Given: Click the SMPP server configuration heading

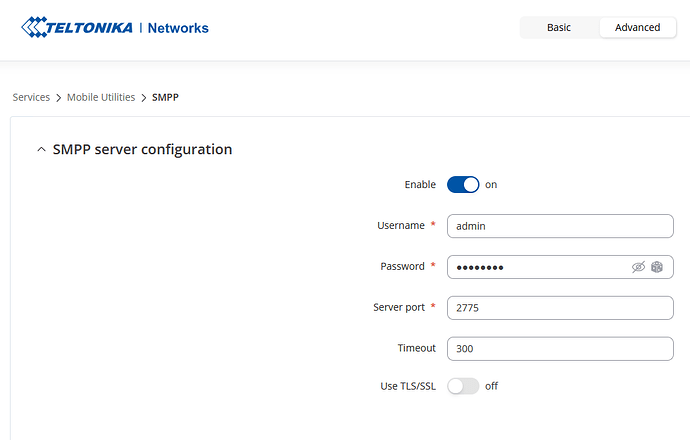Looking at the screenshot, I should pos(142,150).
